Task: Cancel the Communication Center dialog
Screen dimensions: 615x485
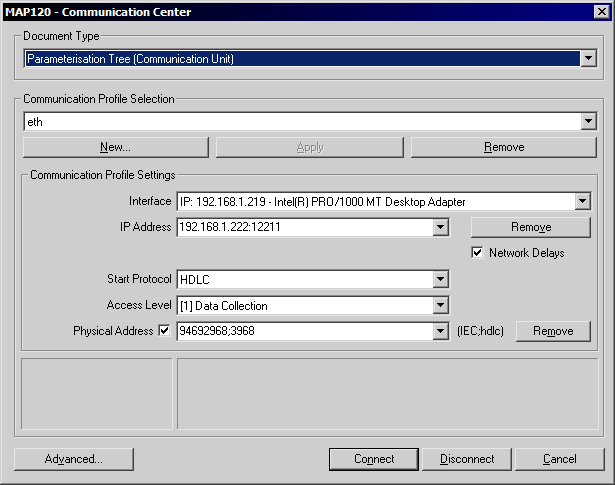Action: (559, 459)
